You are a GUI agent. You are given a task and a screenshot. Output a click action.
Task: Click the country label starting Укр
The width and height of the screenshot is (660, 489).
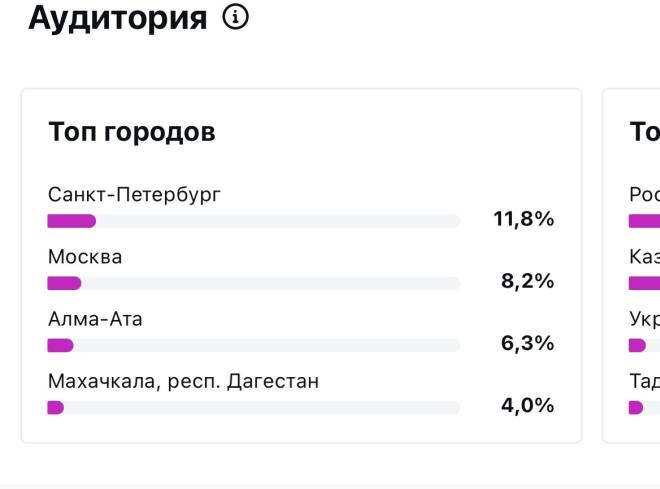coord(644,319)
